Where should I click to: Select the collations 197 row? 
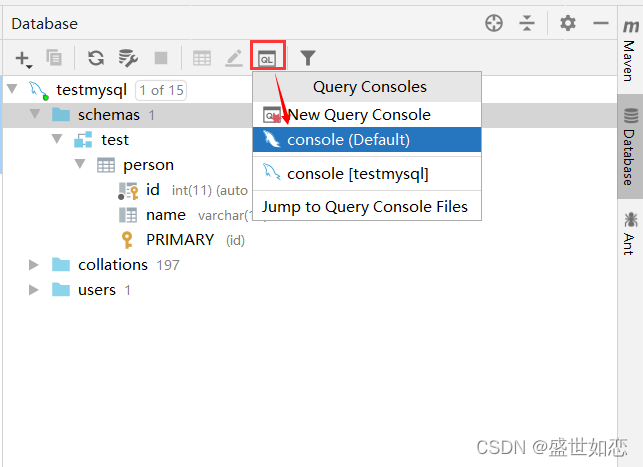click(310, 265)
